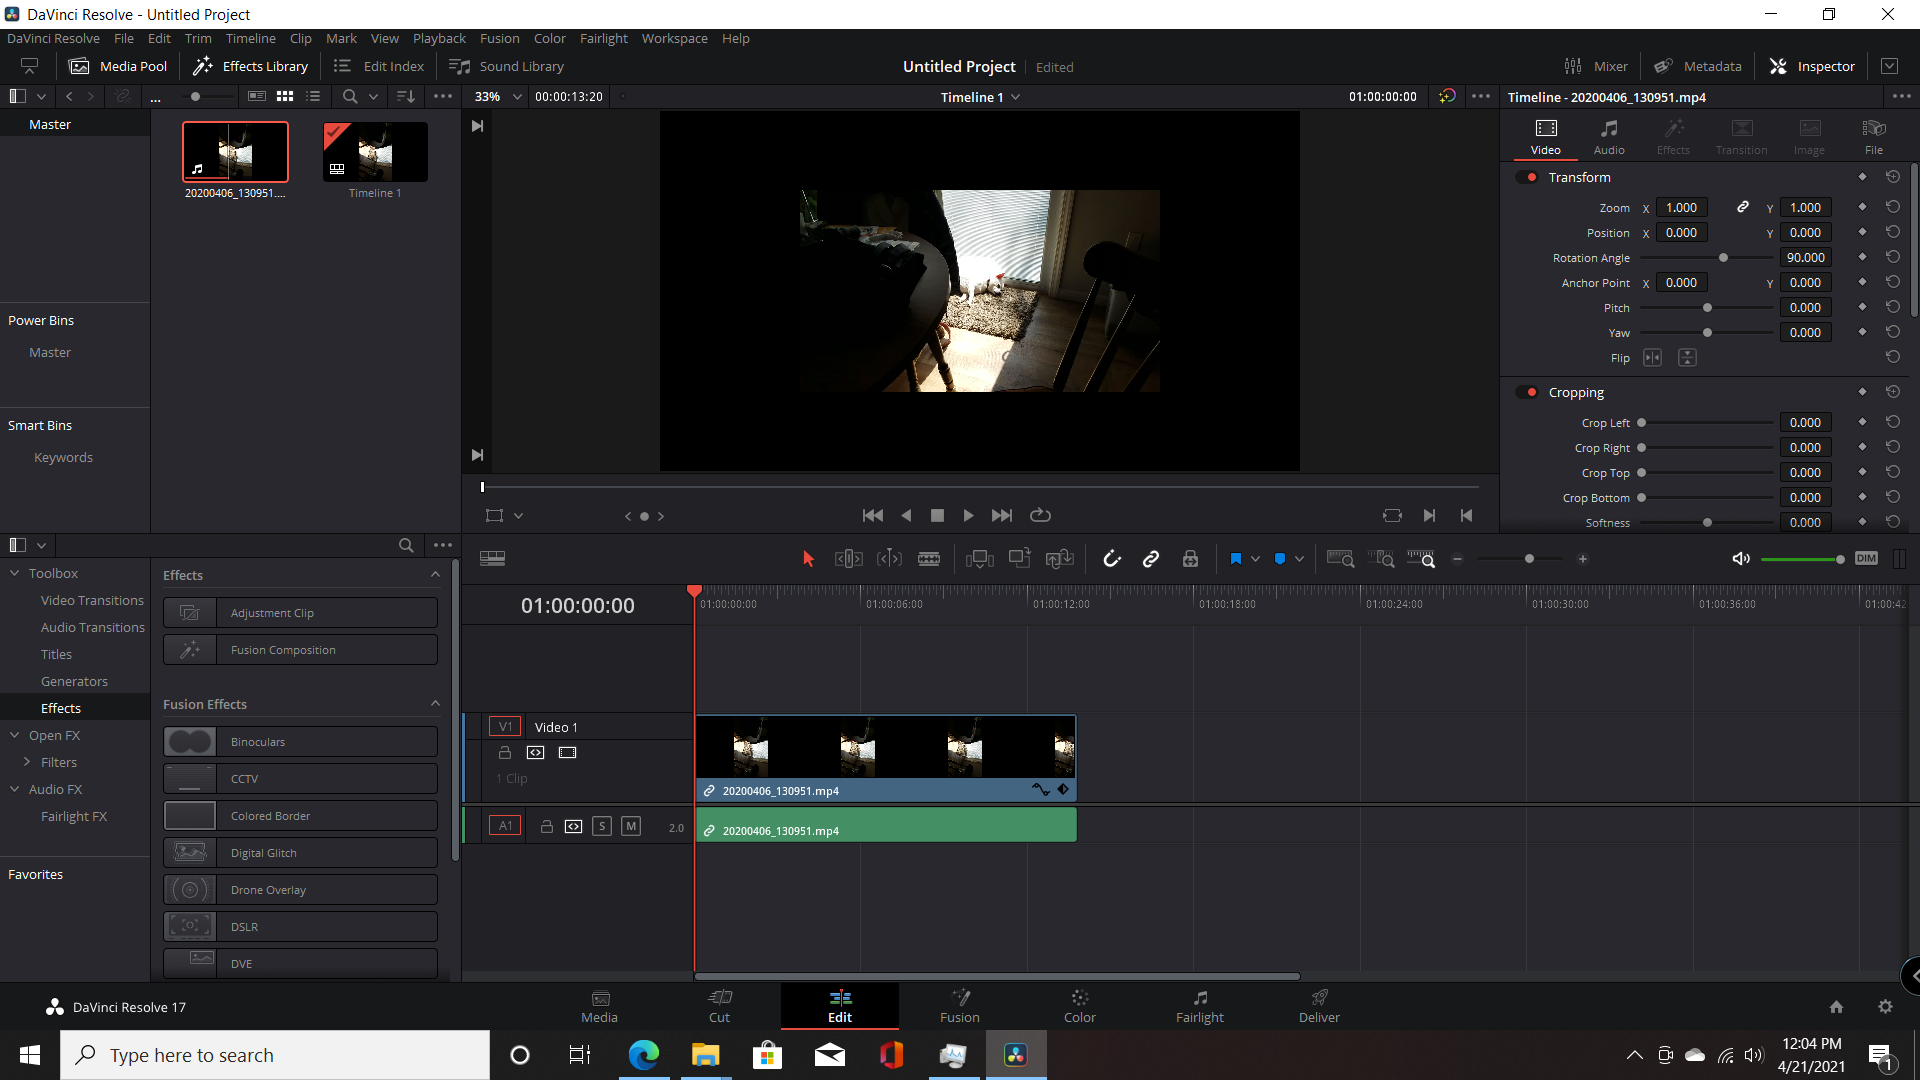The width and height of the screenshot is (1920, 1080).
Task: Jump to first frame of timeline
Action: click(x=872, y=516)
